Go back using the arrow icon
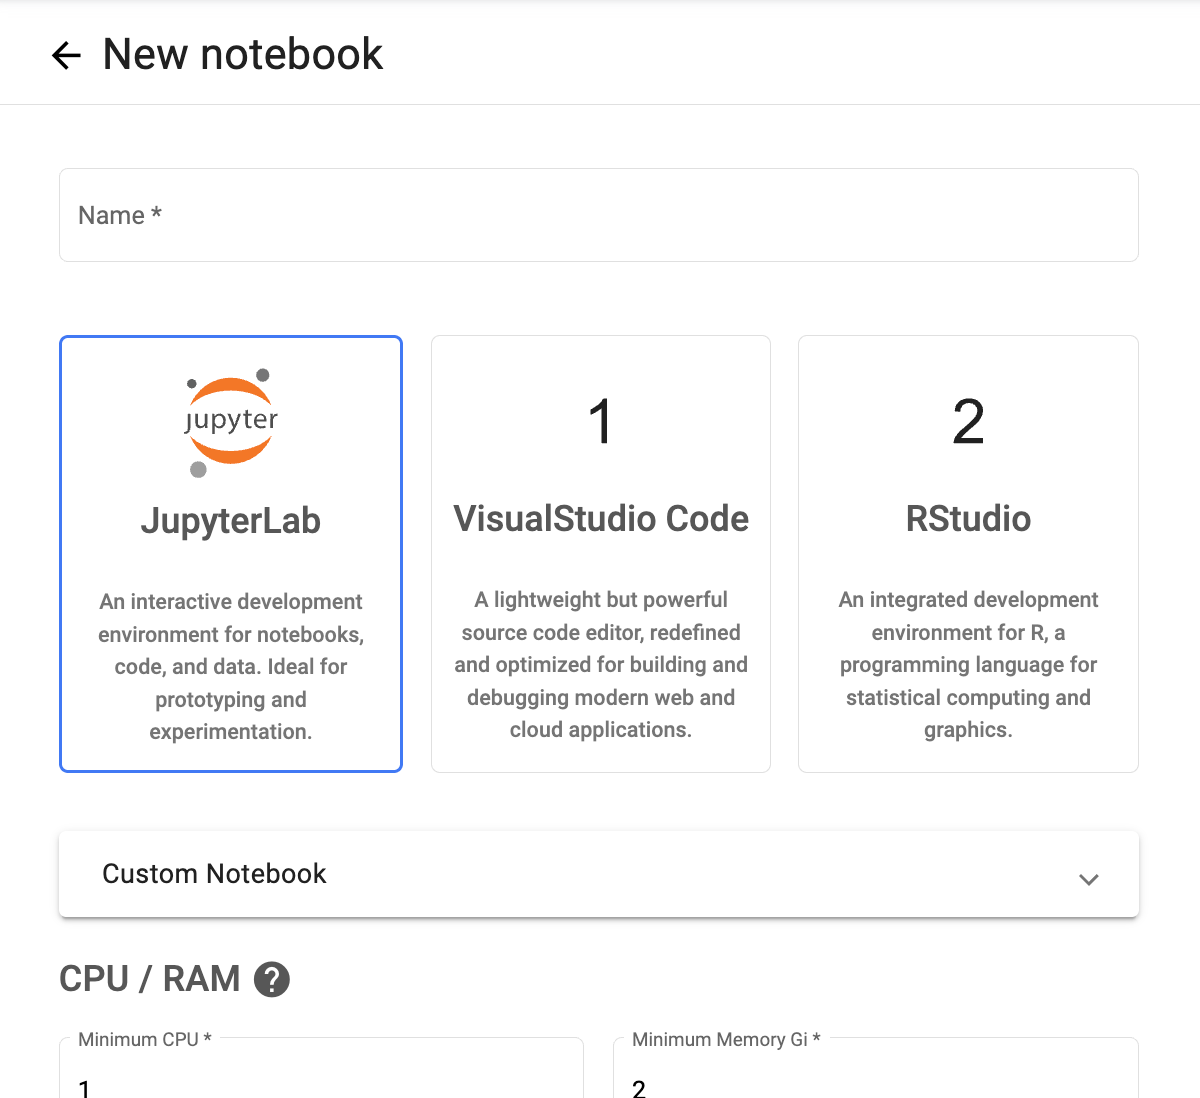The height and width of the screenshot is (1098, 1200). coord(66,55)
